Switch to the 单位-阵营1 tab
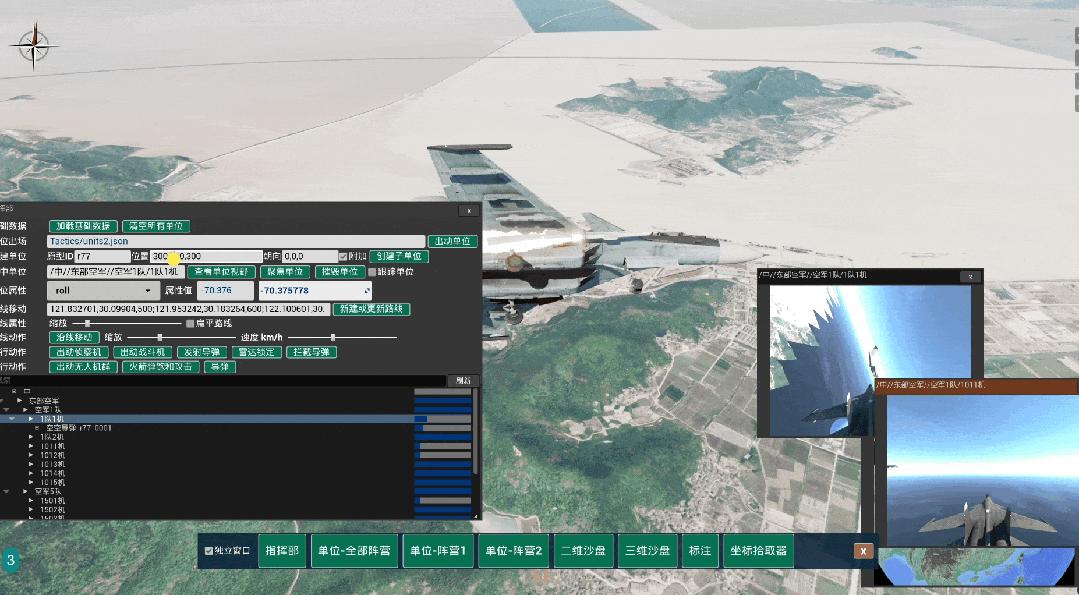The height and width of the screenshot is (595, 1079). [x=438, y=551]
